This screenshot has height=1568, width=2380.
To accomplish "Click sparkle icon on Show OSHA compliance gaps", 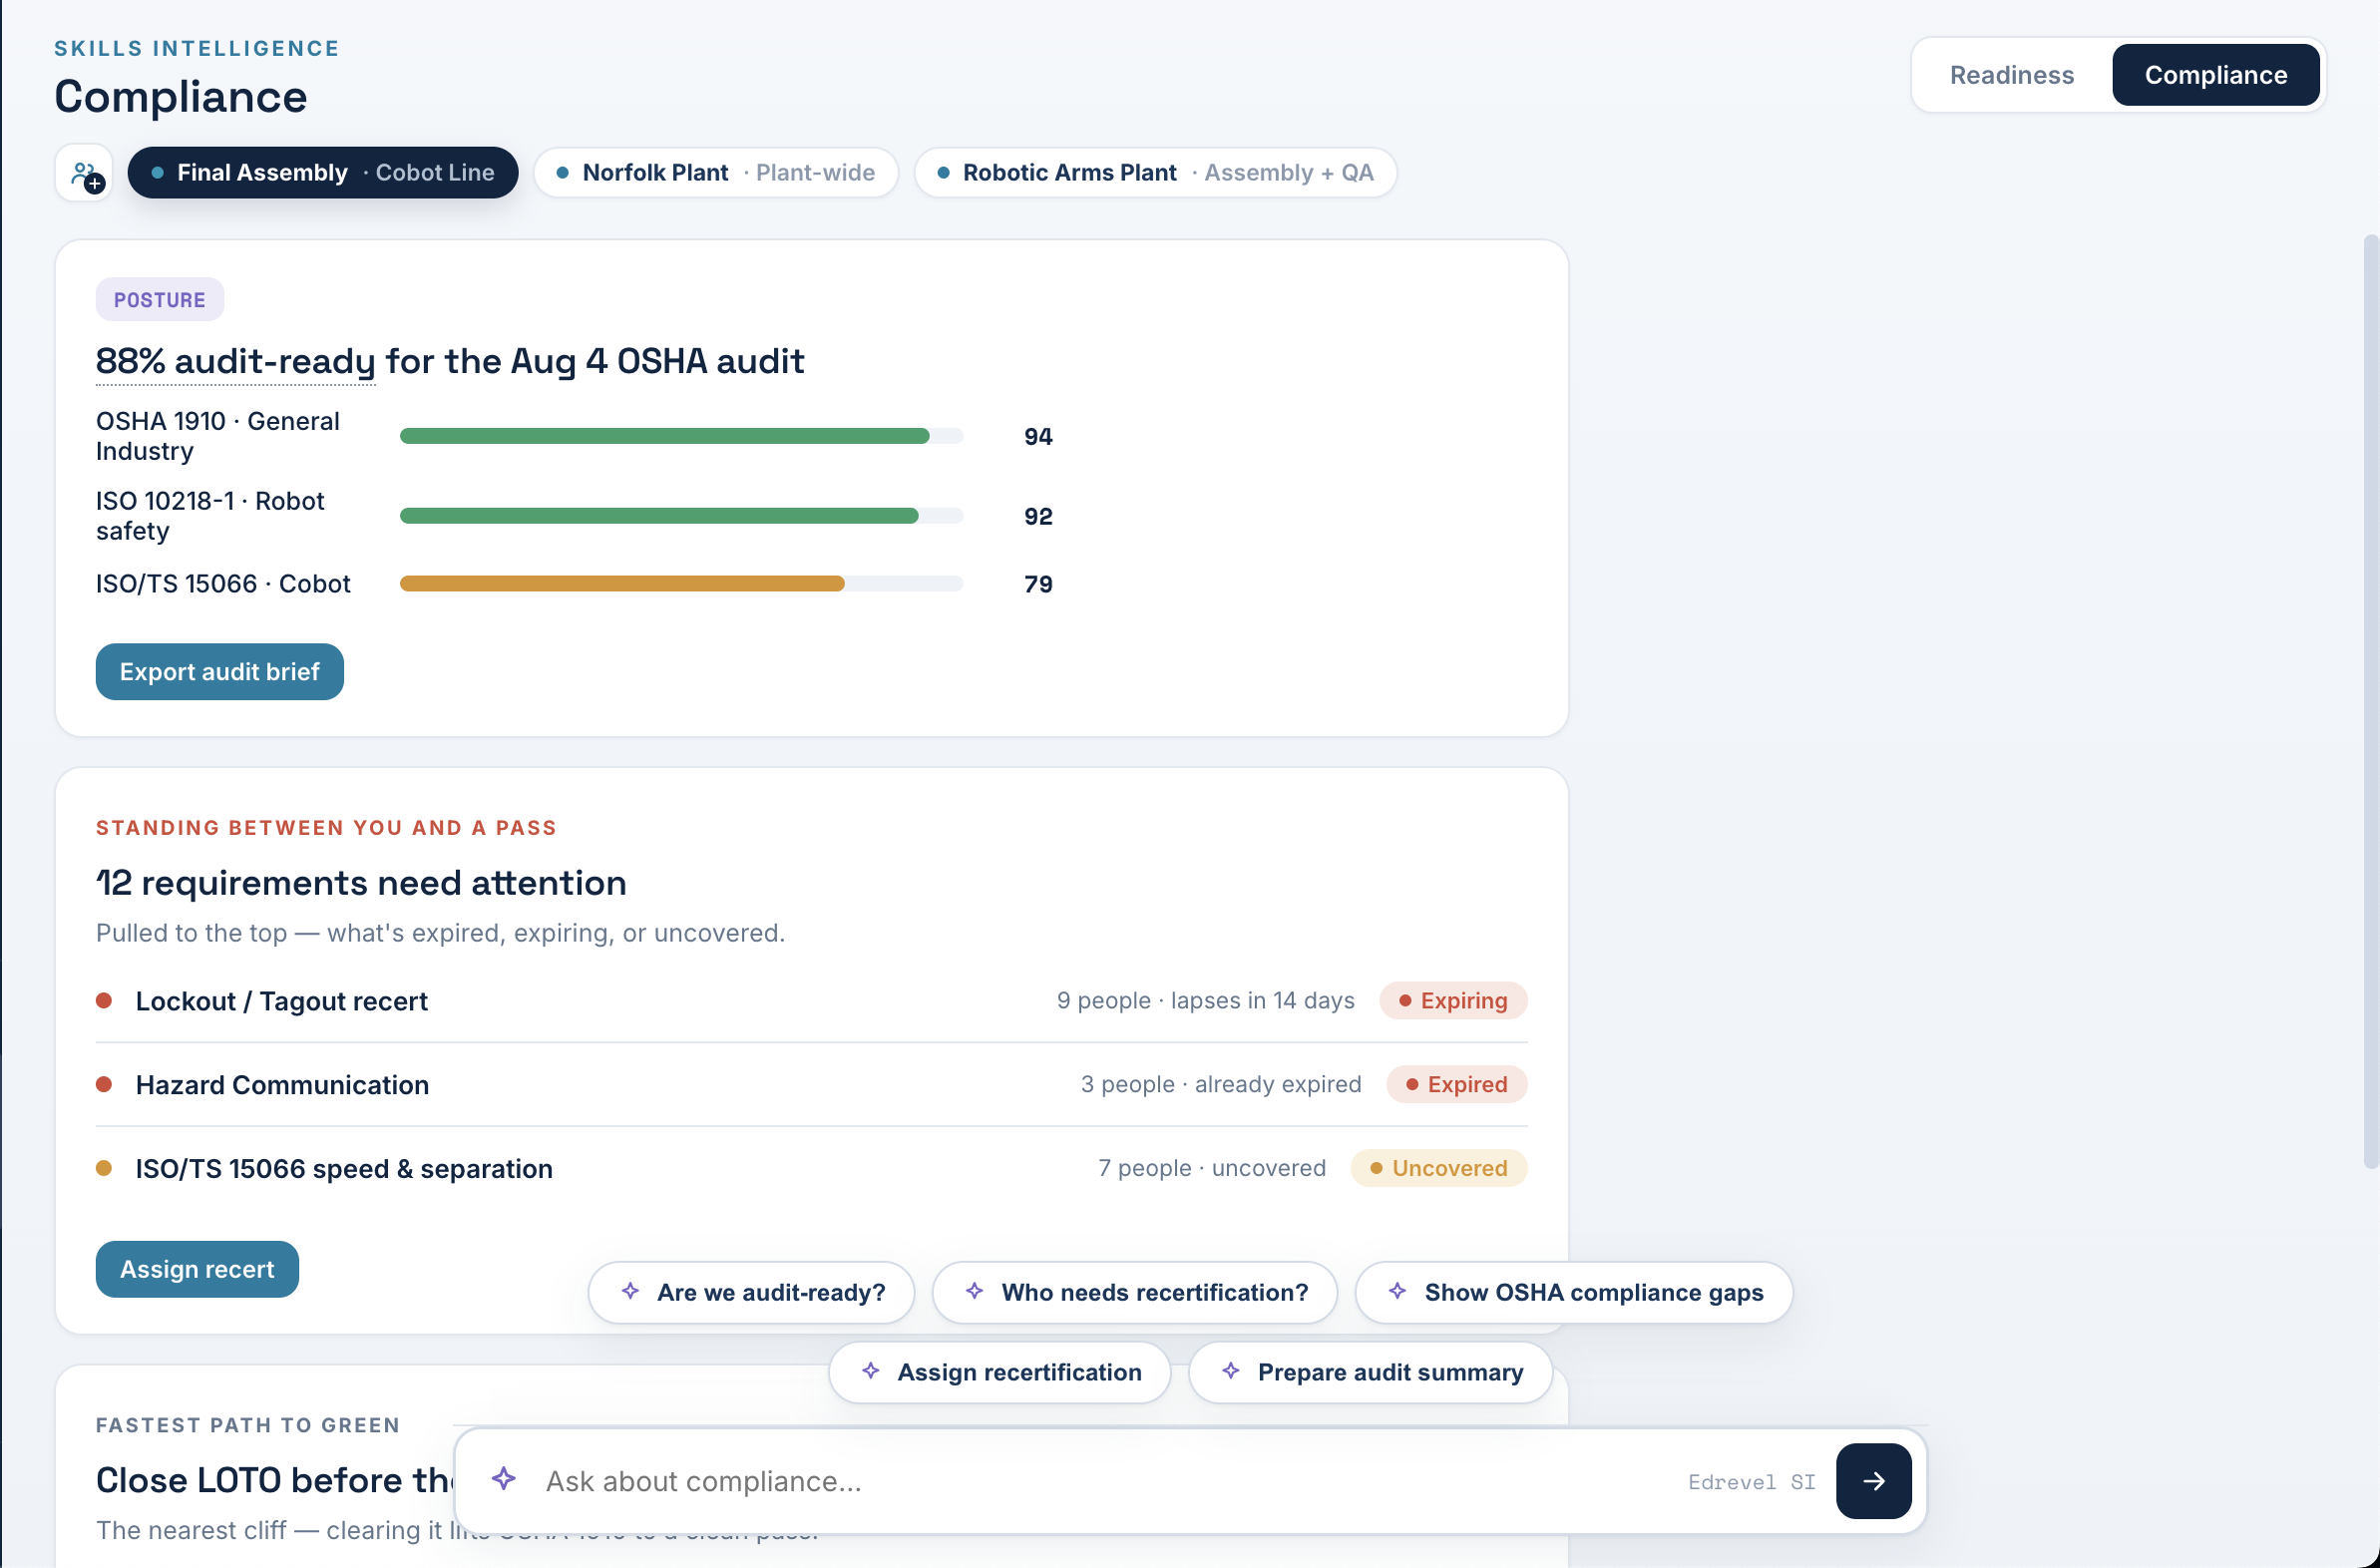I will pos(1398,1291).
